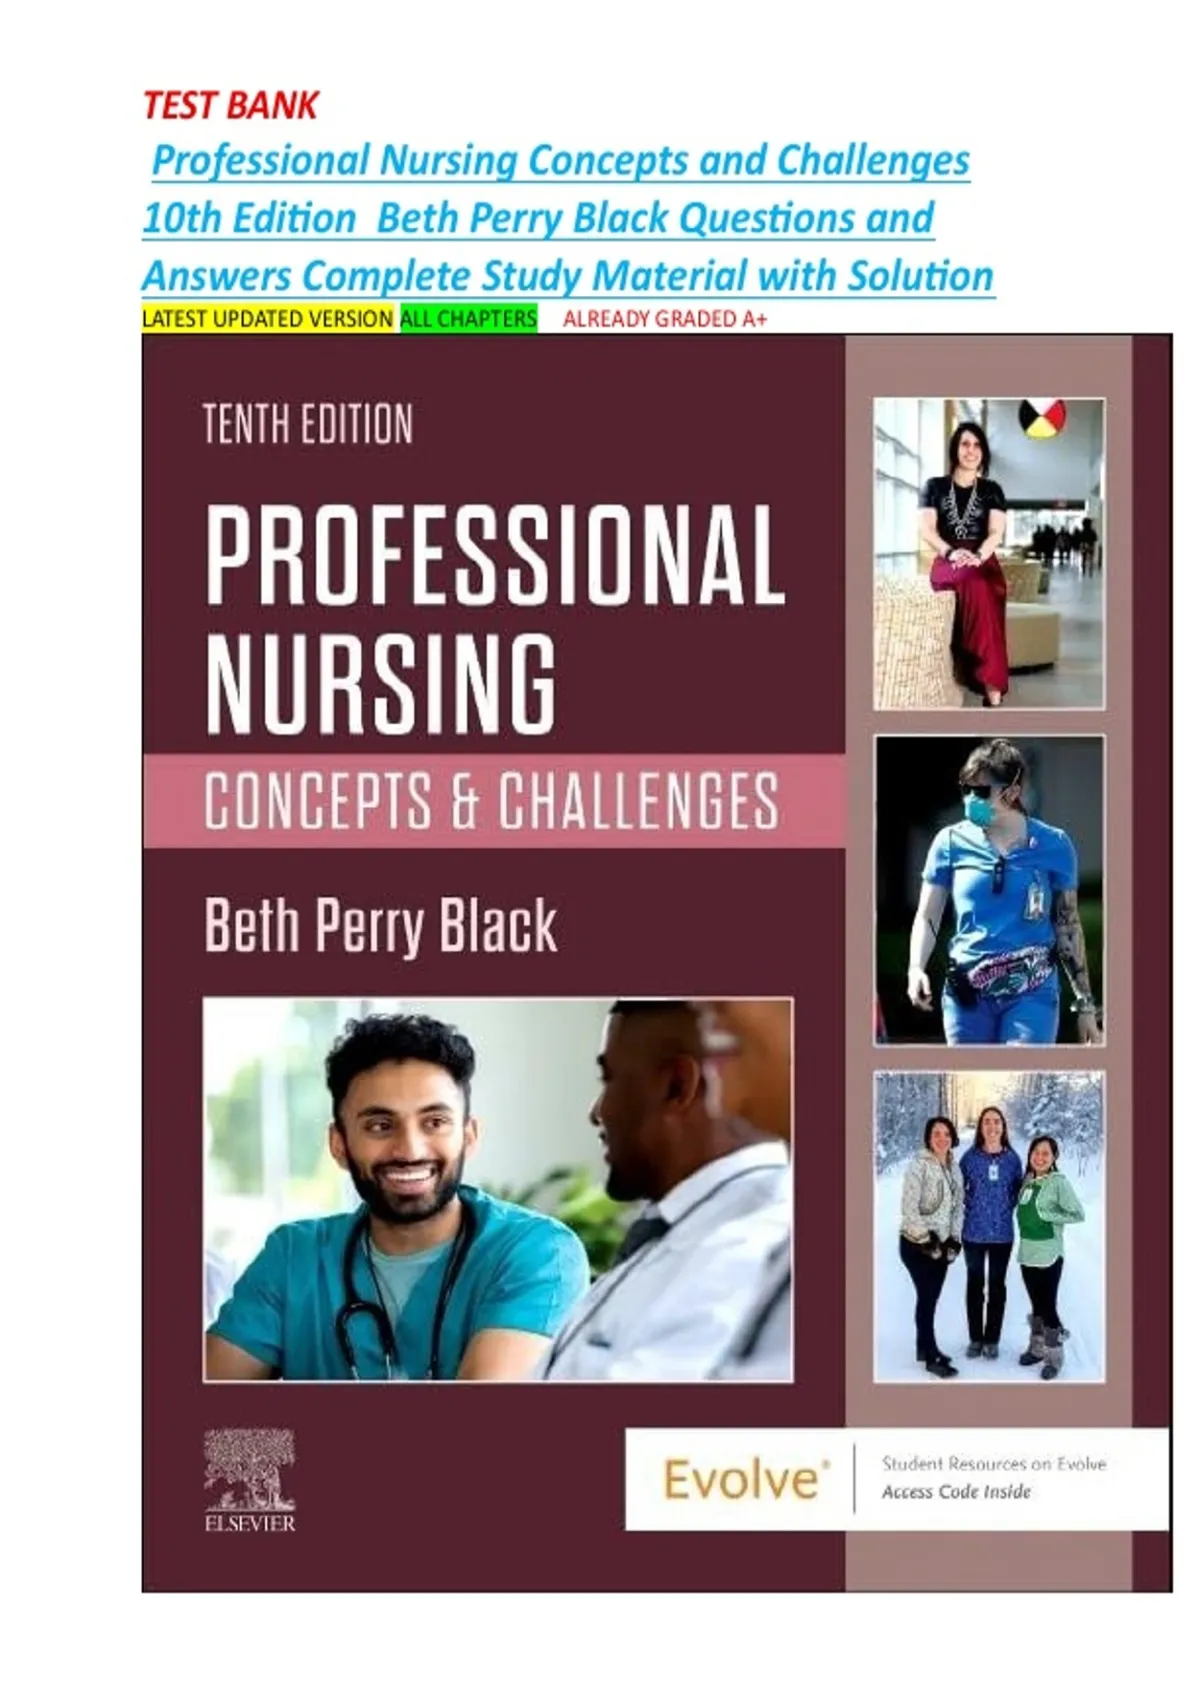This screenshot has width=1200, height=1700.
Task: Select the photo of three women in snow
Action: [x=989, y=1227]
